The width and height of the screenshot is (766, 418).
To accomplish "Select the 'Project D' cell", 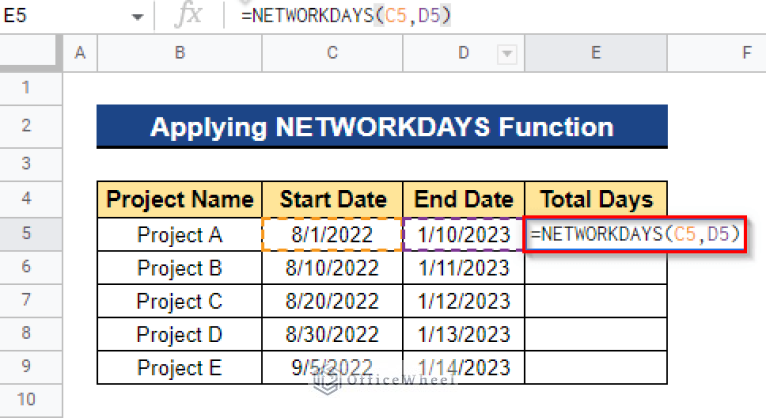I will pyautogui.click(x=180, y=334).
